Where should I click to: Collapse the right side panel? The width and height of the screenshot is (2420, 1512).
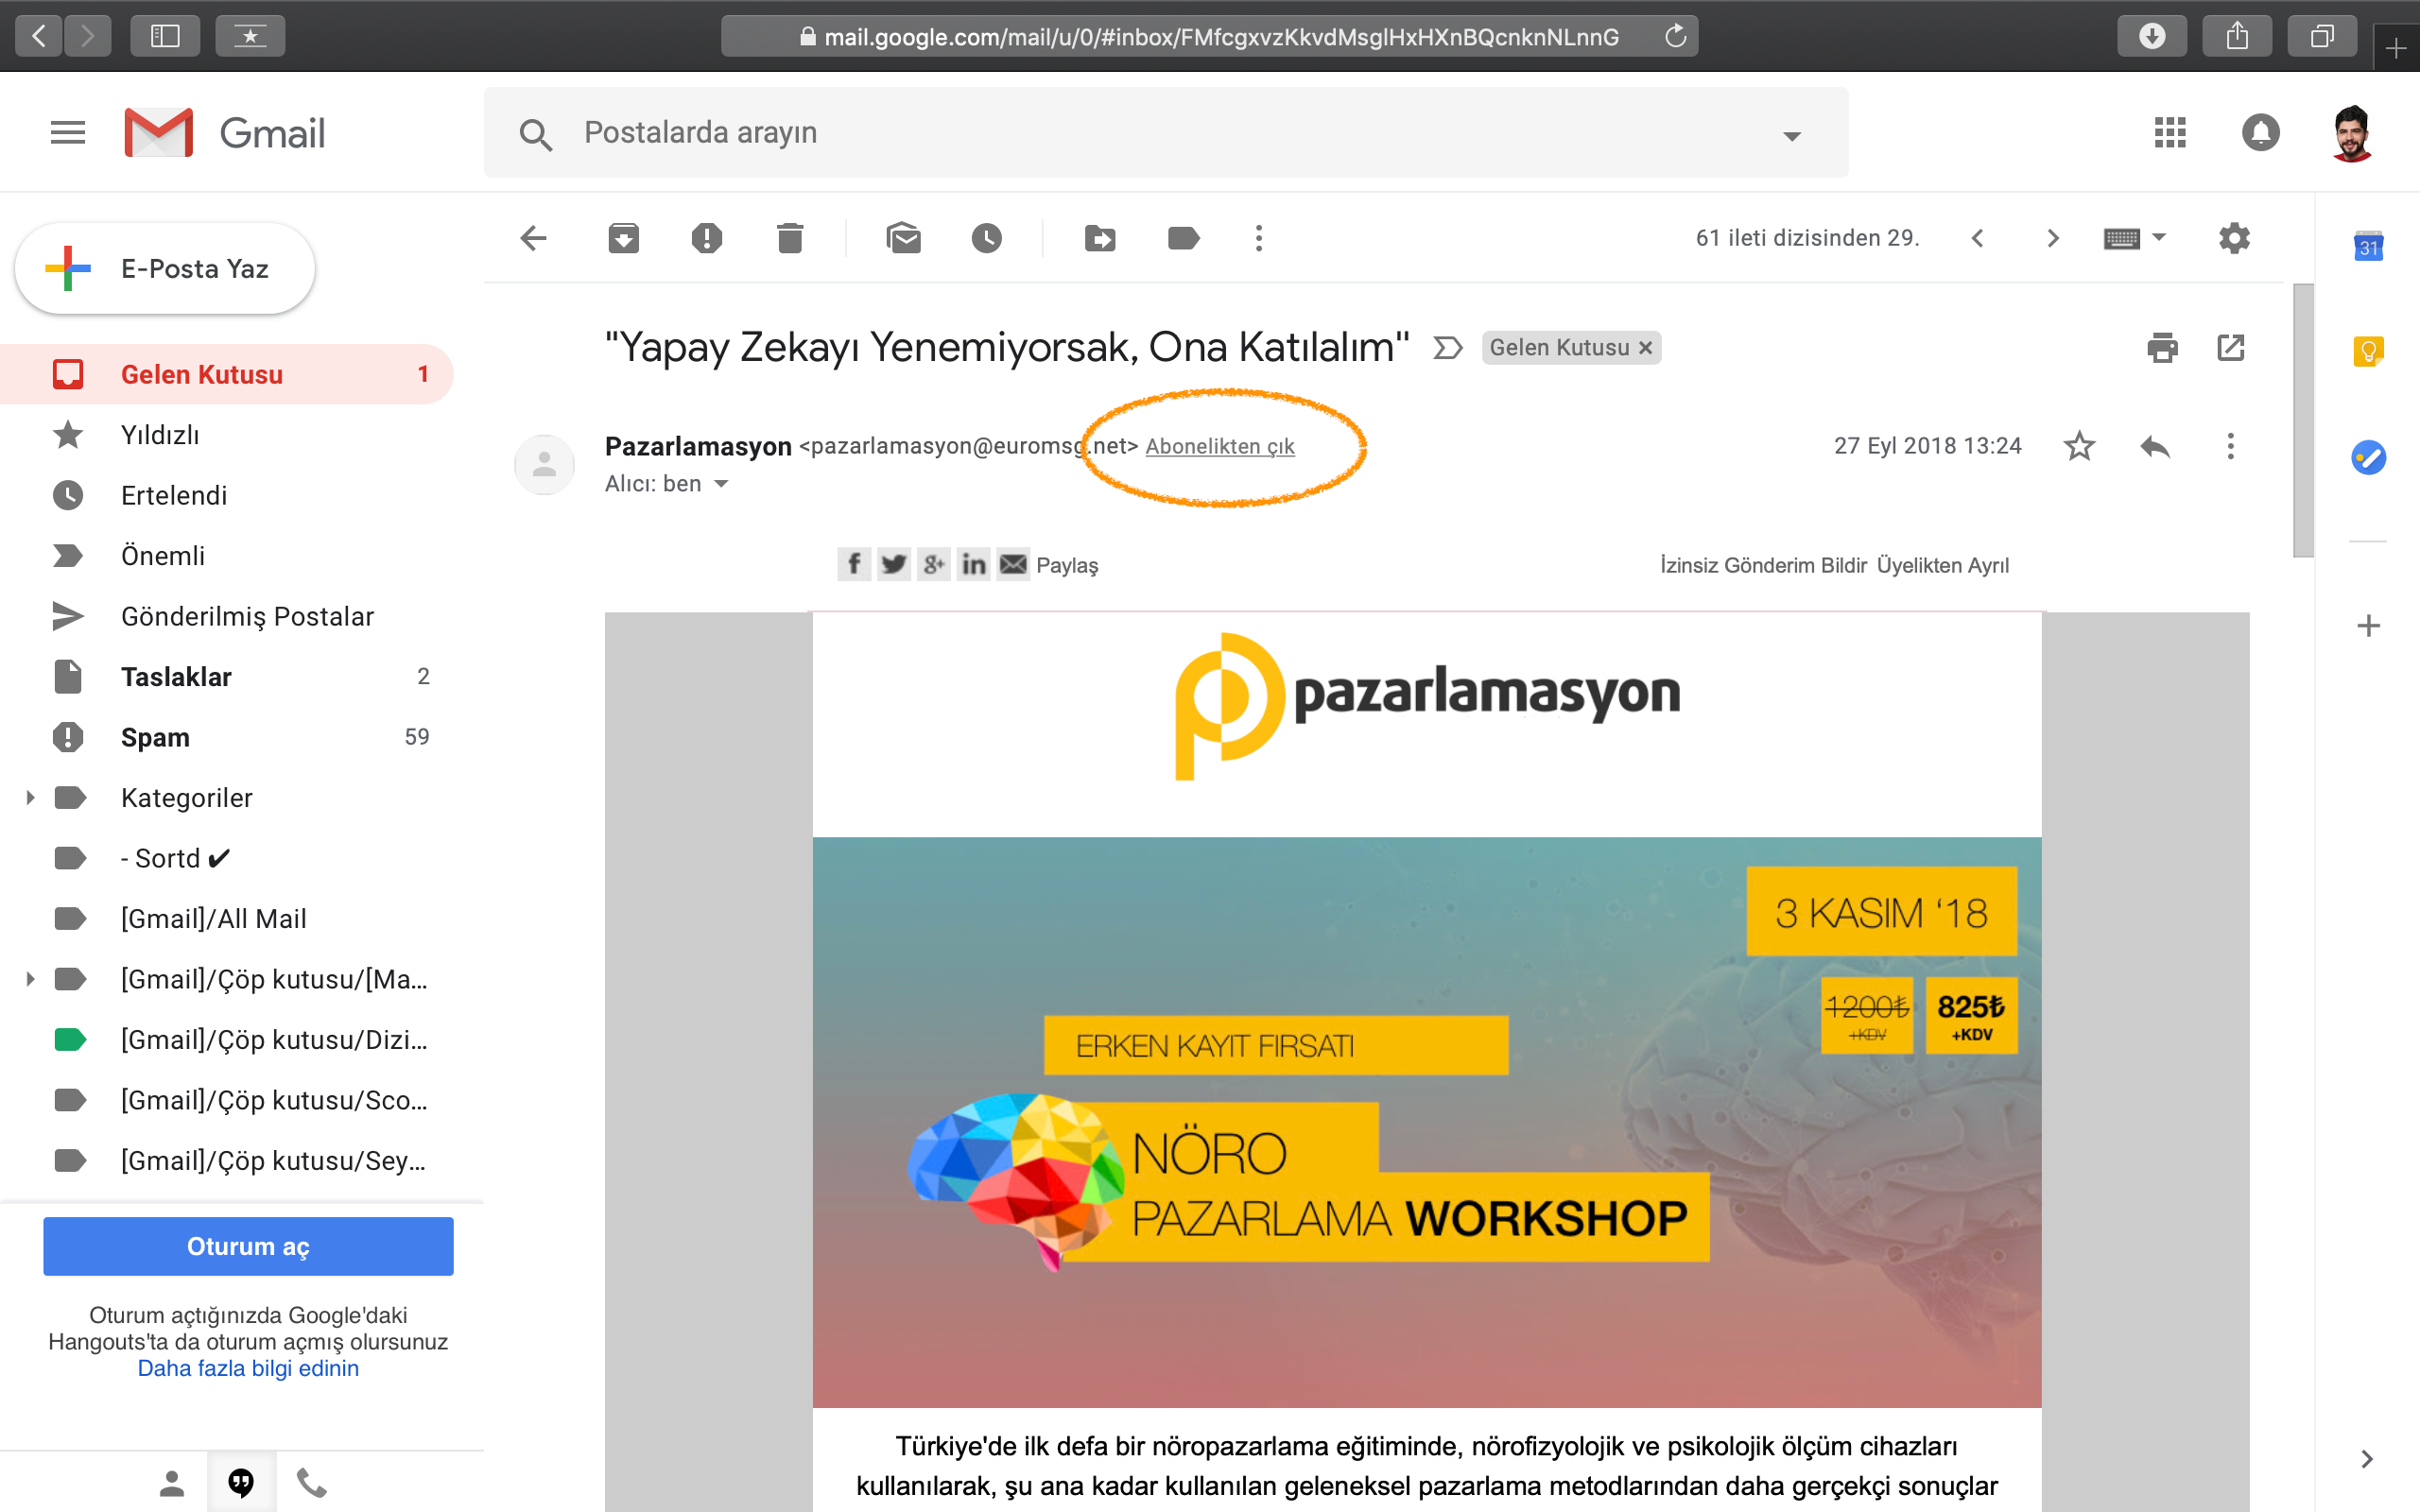pos(2367,1459)
